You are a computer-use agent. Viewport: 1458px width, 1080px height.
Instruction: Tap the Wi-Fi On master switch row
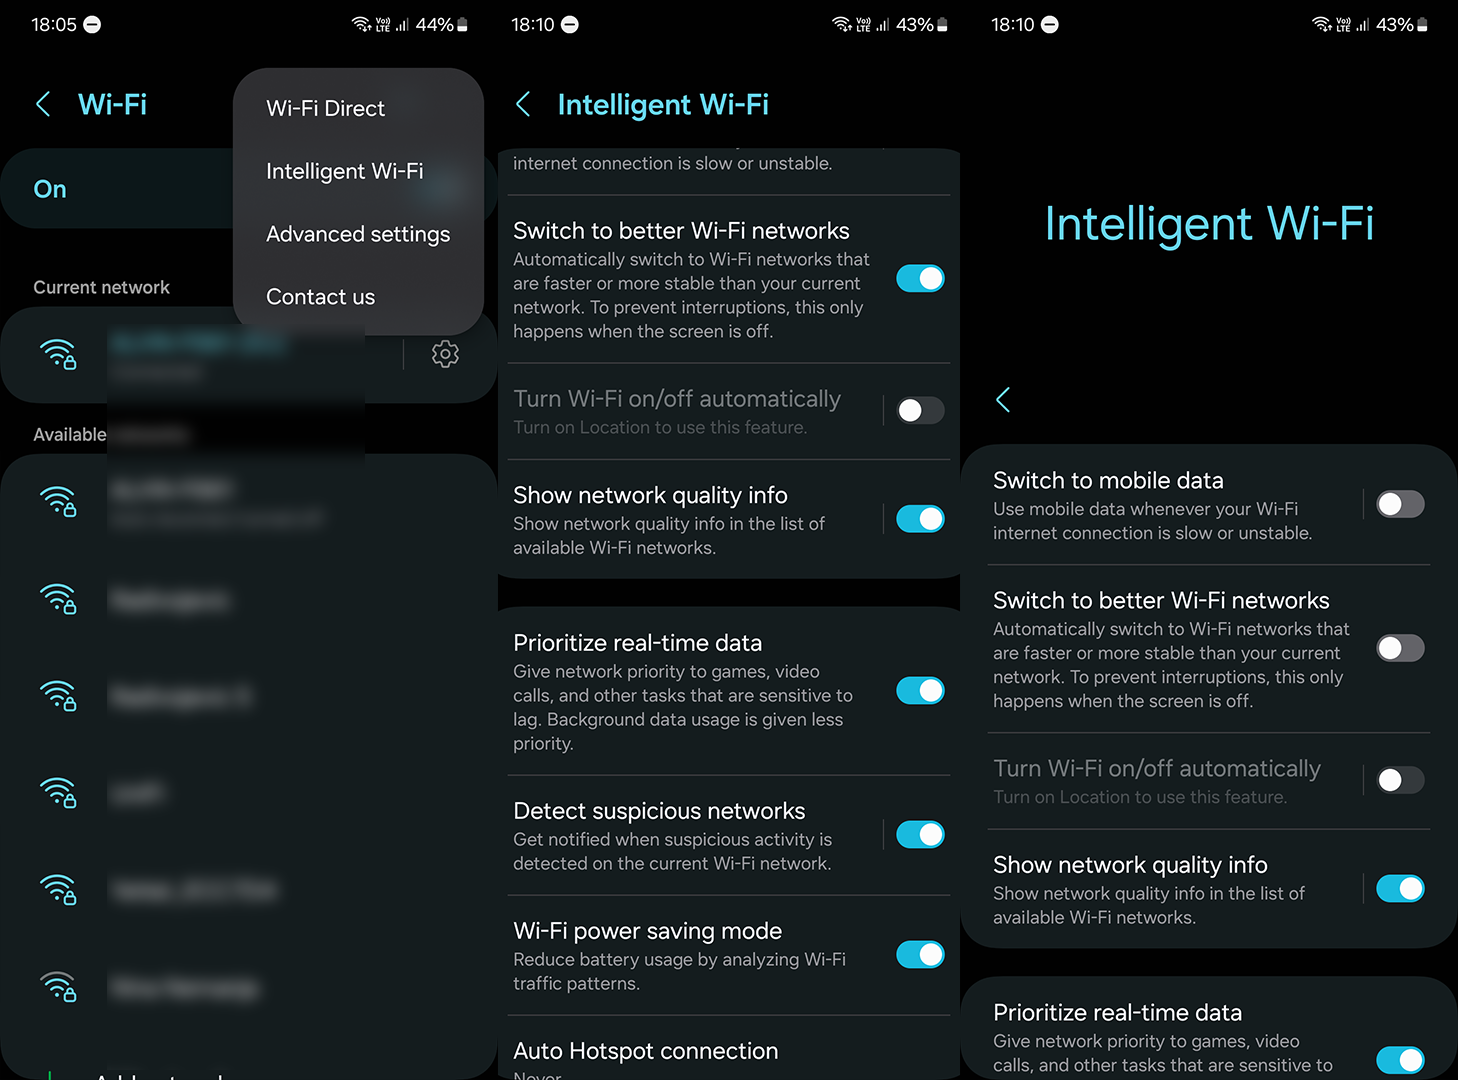click(x=120, y=189)
